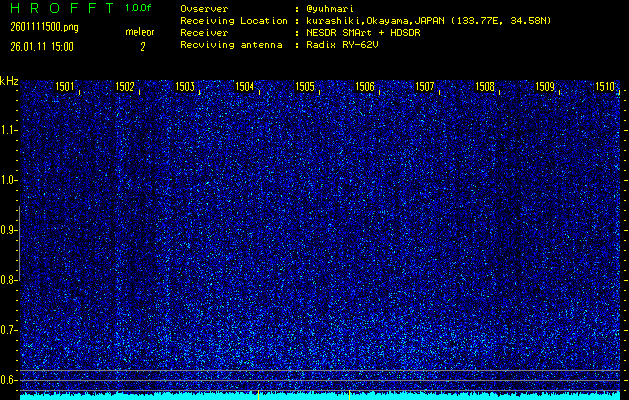Click the 1508 time marker
629x400 pixels.
point(485,87)
